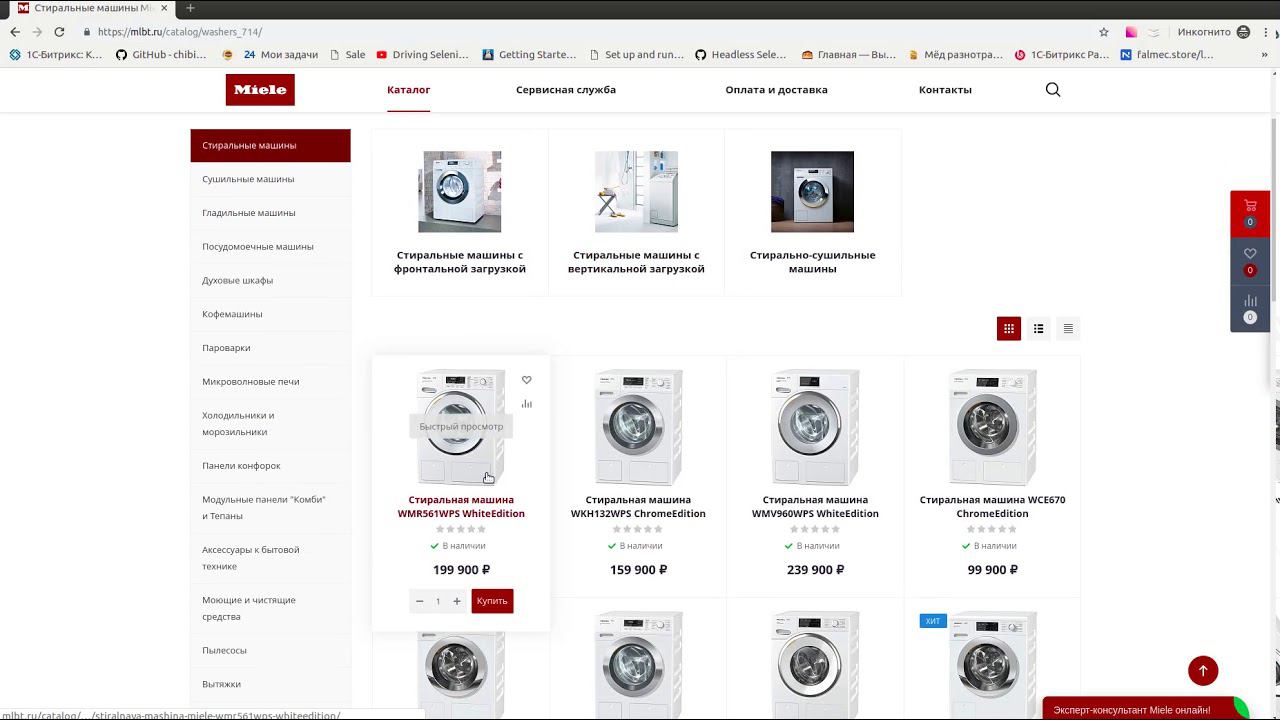Click Быстрый просмотр on WMR561WPS
Image resolution: width=1280 pixels, height=720 pixels.
pyautogui.click(x=461, y=426)
